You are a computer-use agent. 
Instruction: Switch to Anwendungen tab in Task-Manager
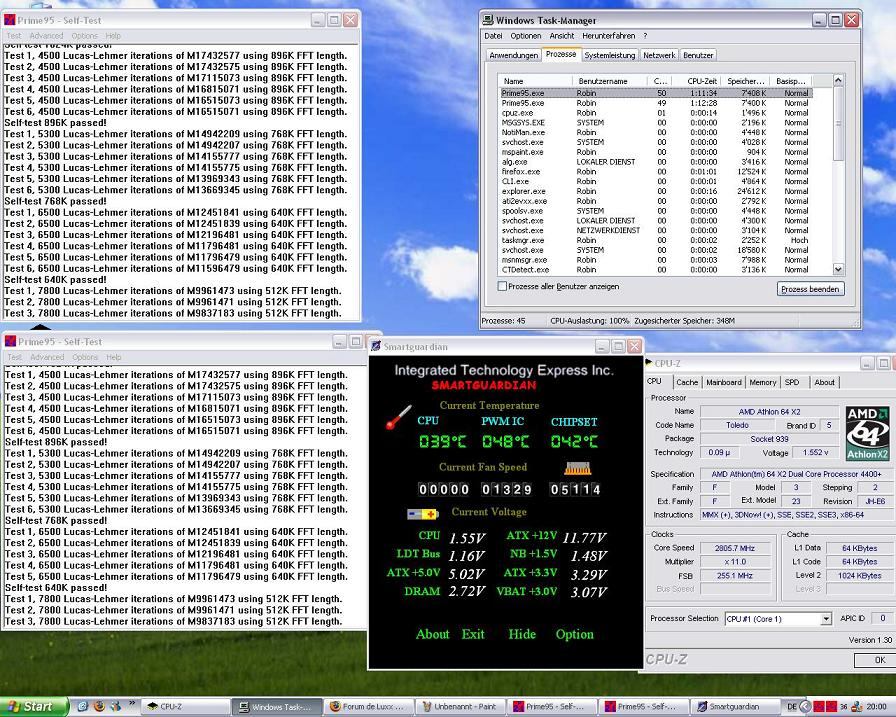pos(514,55)
